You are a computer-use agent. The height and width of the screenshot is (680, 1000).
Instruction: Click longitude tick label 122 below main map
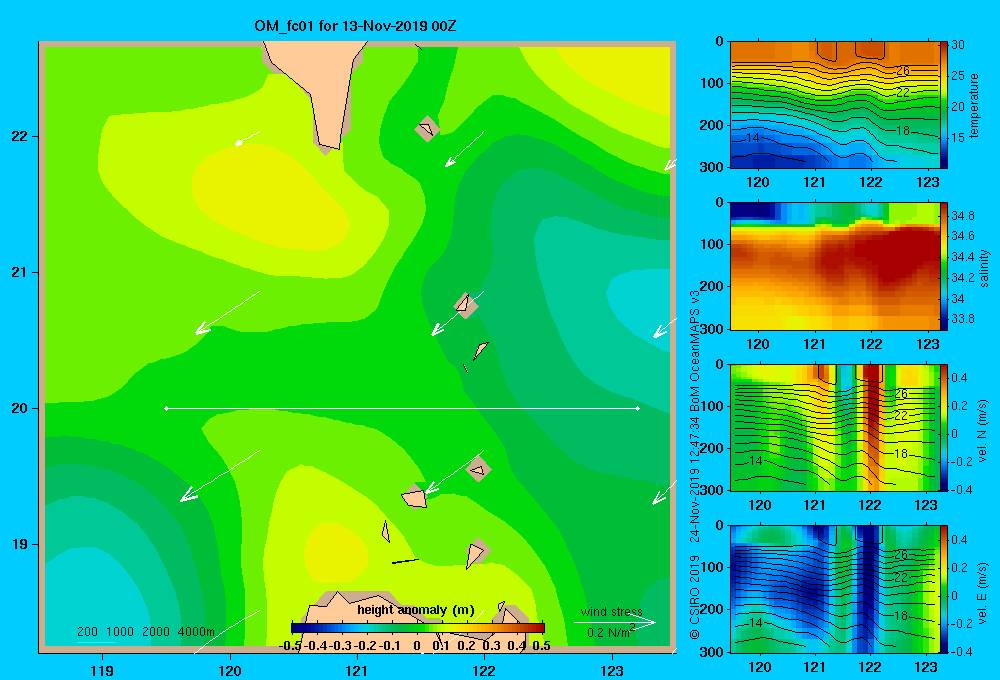pyautogui.click(x=484, y=670)
